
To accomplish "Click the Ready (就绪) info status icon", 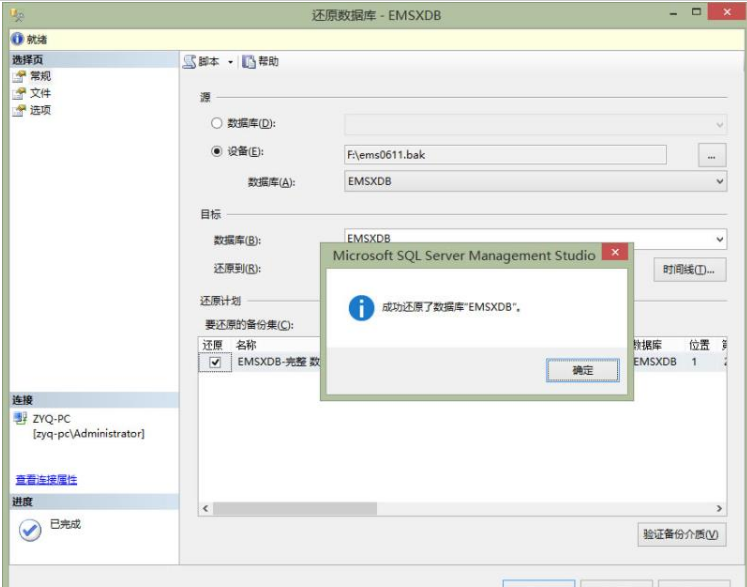I will pyautogui.click(x=17, y=39).
